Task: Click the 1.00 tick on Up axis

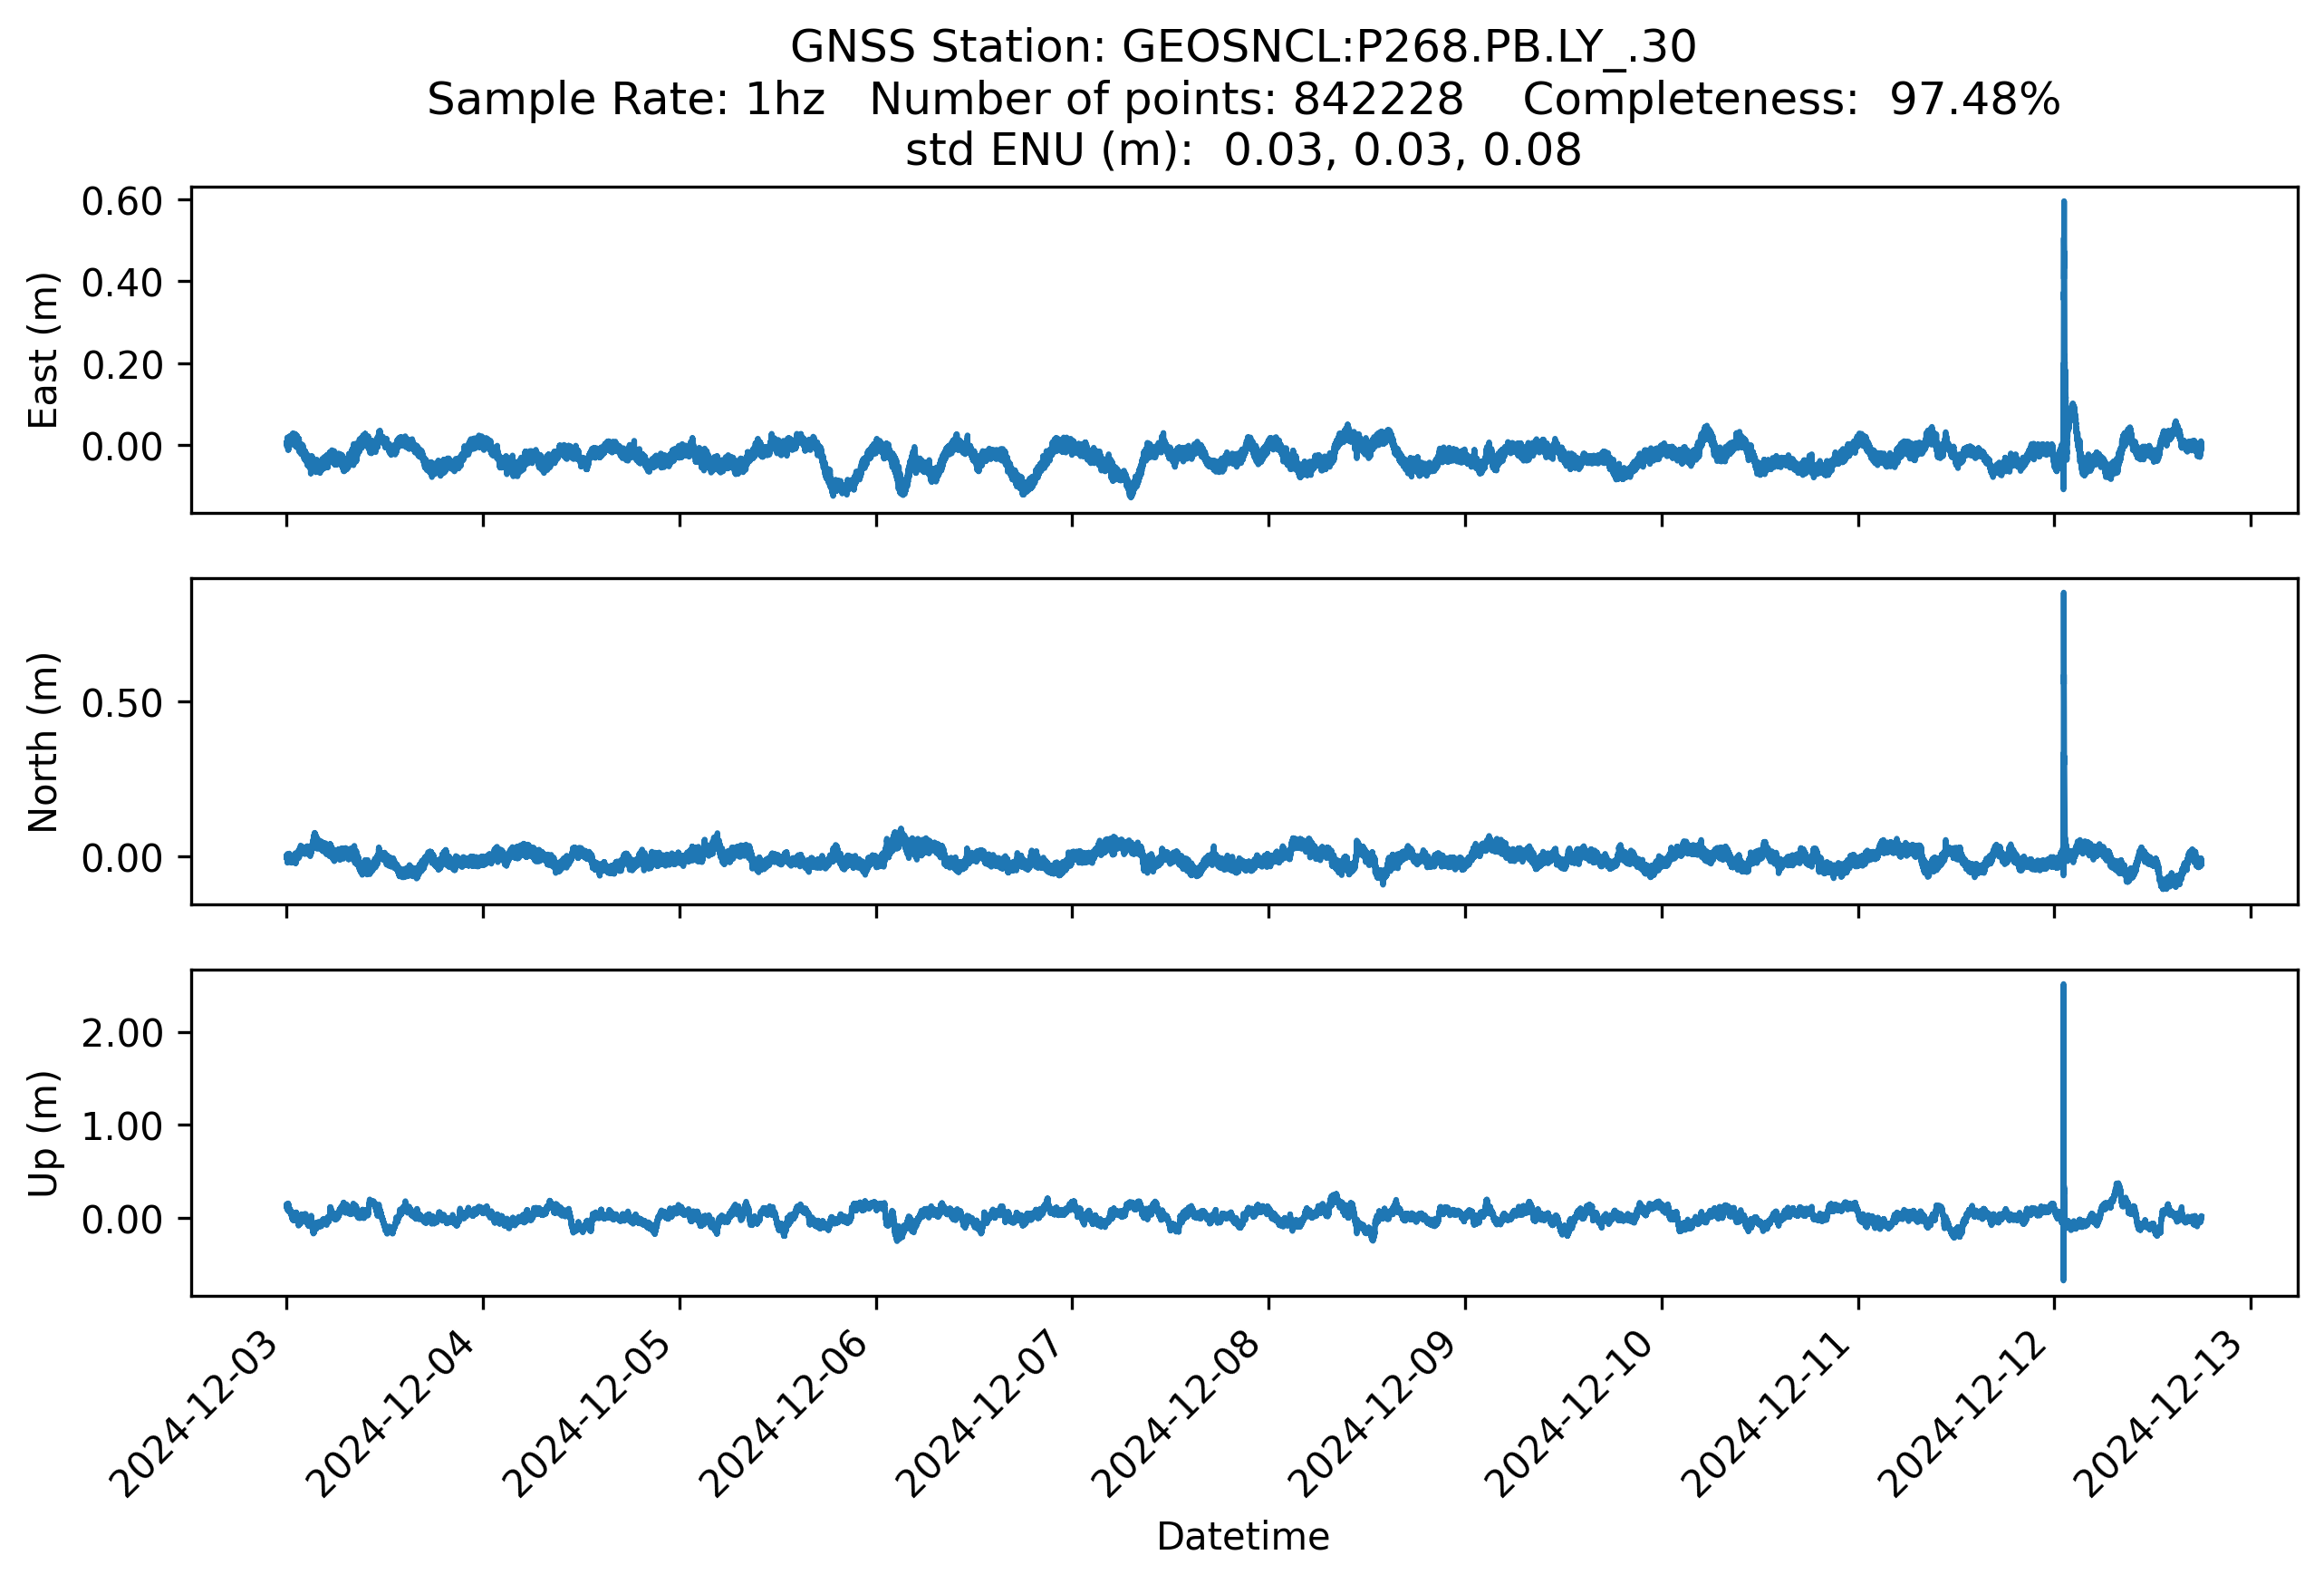Action: click(122, 1126)
